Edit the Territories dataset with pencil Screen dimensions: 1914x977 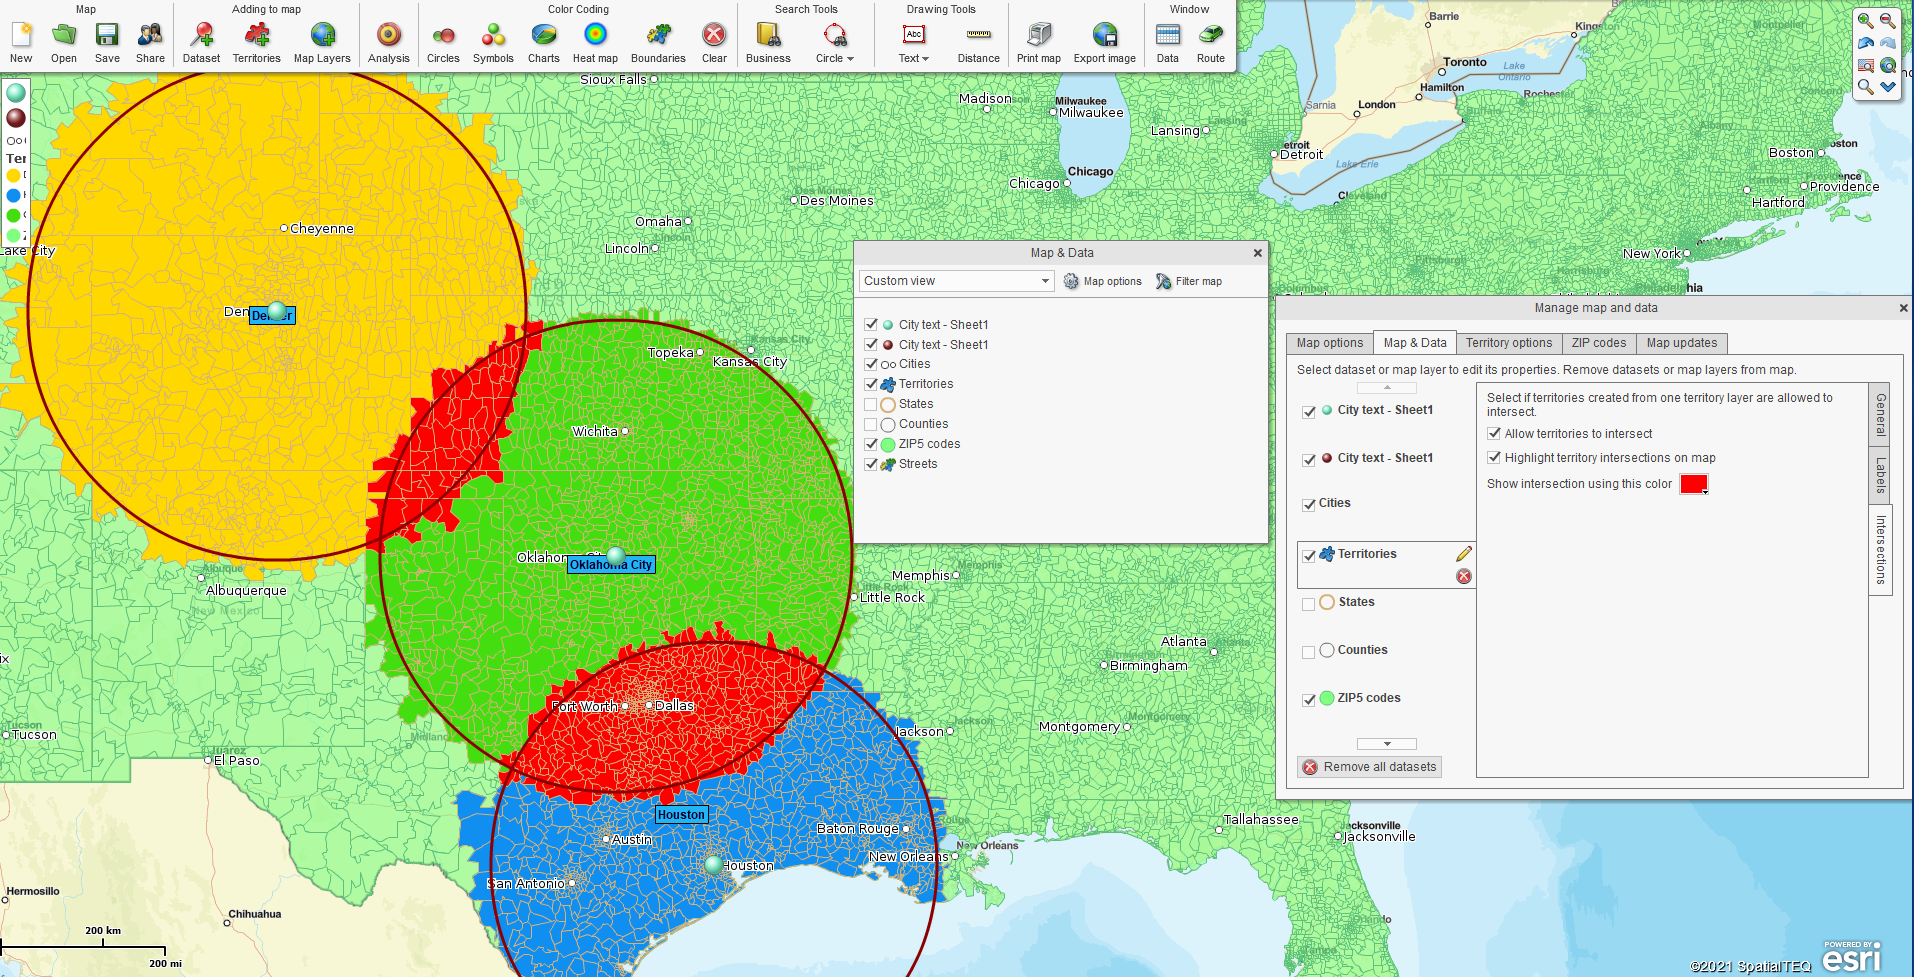(1464, 554)
